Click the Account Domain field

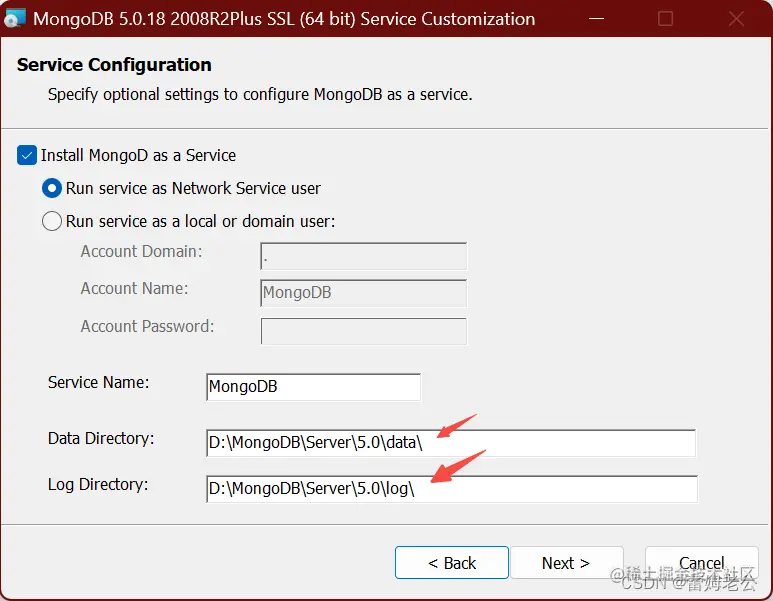click(x=363, y=256)
